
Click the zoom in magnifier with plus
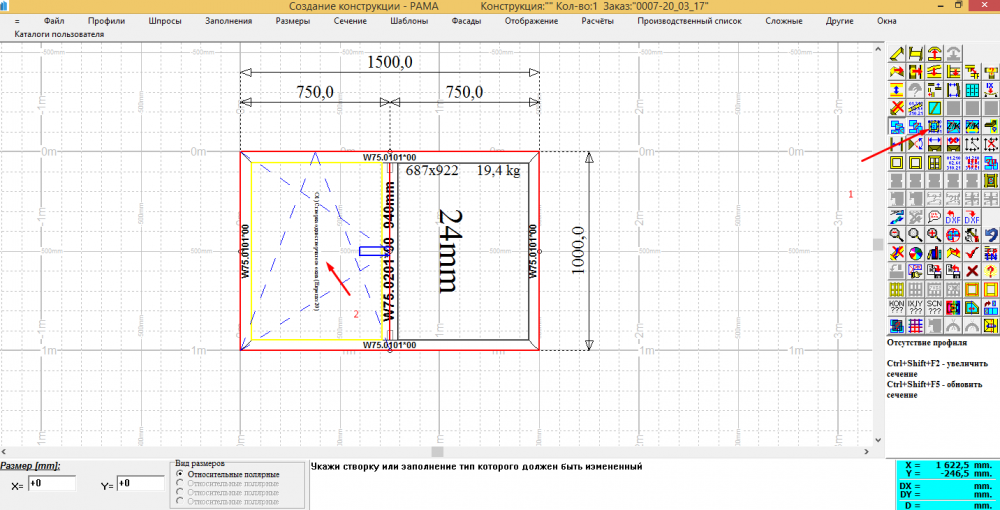(934, 234)
